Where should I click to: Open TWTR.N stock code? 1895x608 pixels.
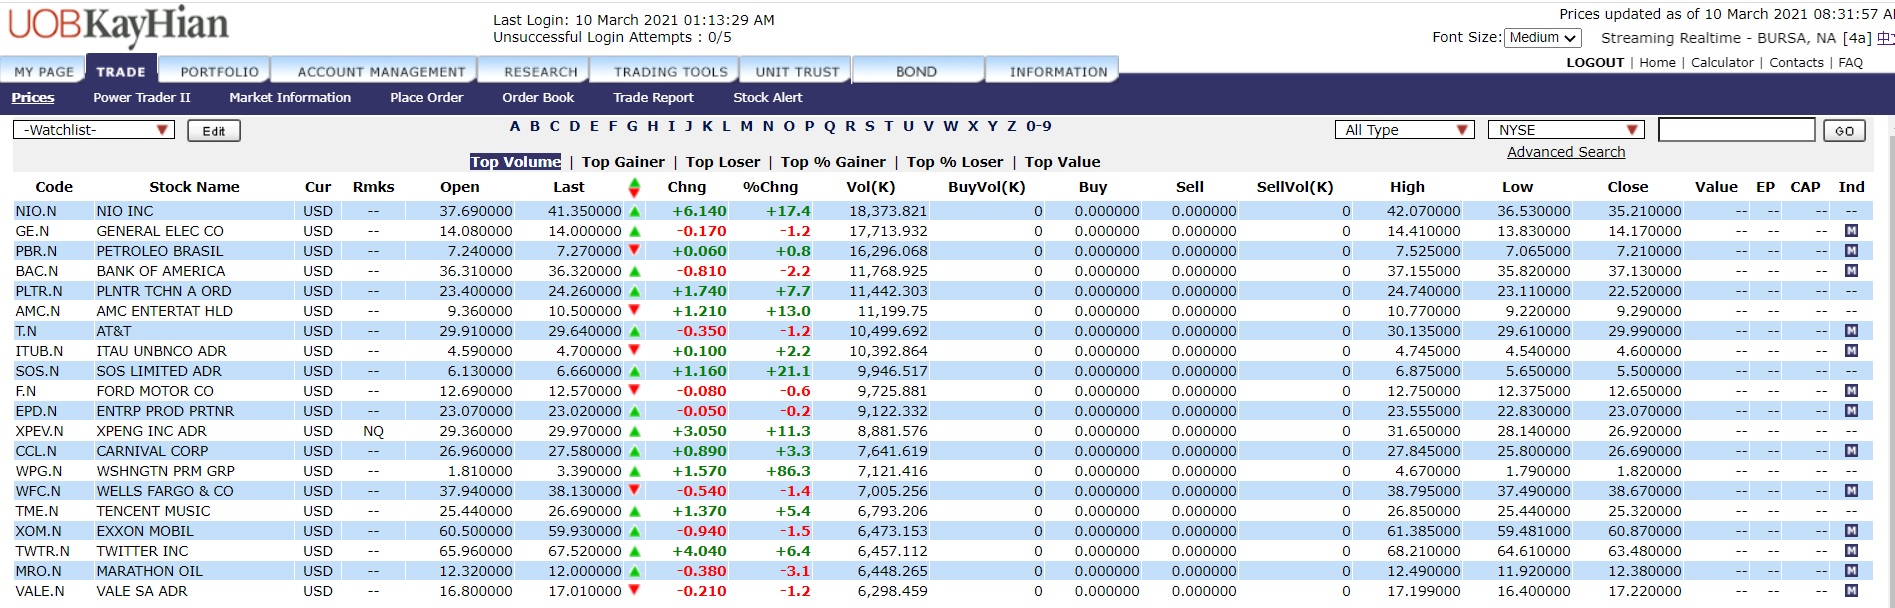[x=43, y=551]
